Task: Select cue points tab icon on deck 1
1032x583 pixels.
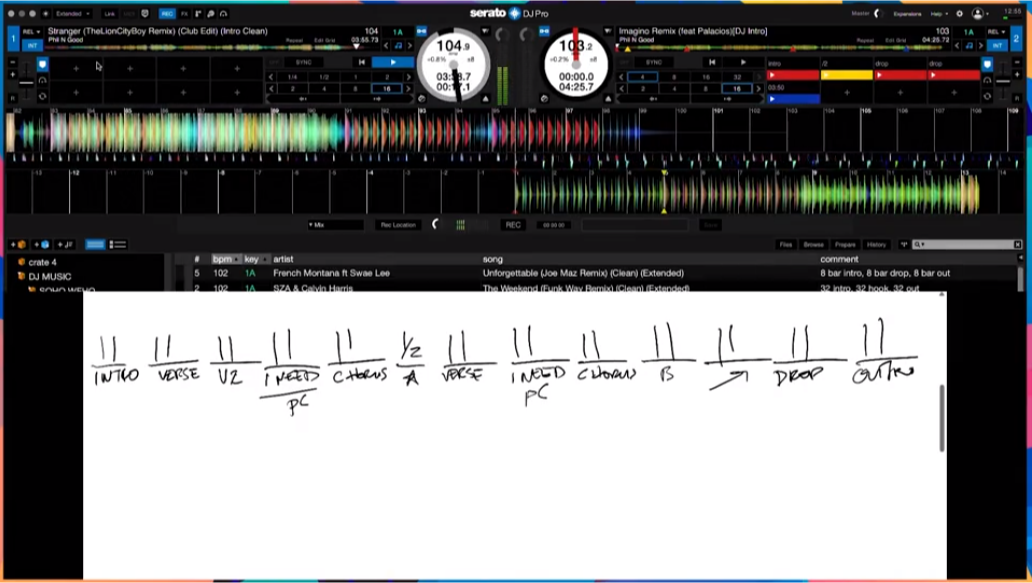Action: point(42,64)
